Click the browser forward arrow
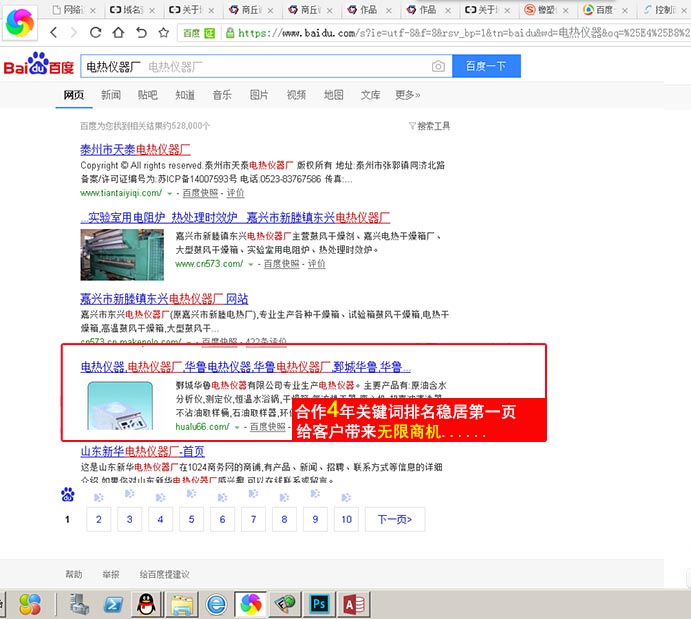 point(74,32)
